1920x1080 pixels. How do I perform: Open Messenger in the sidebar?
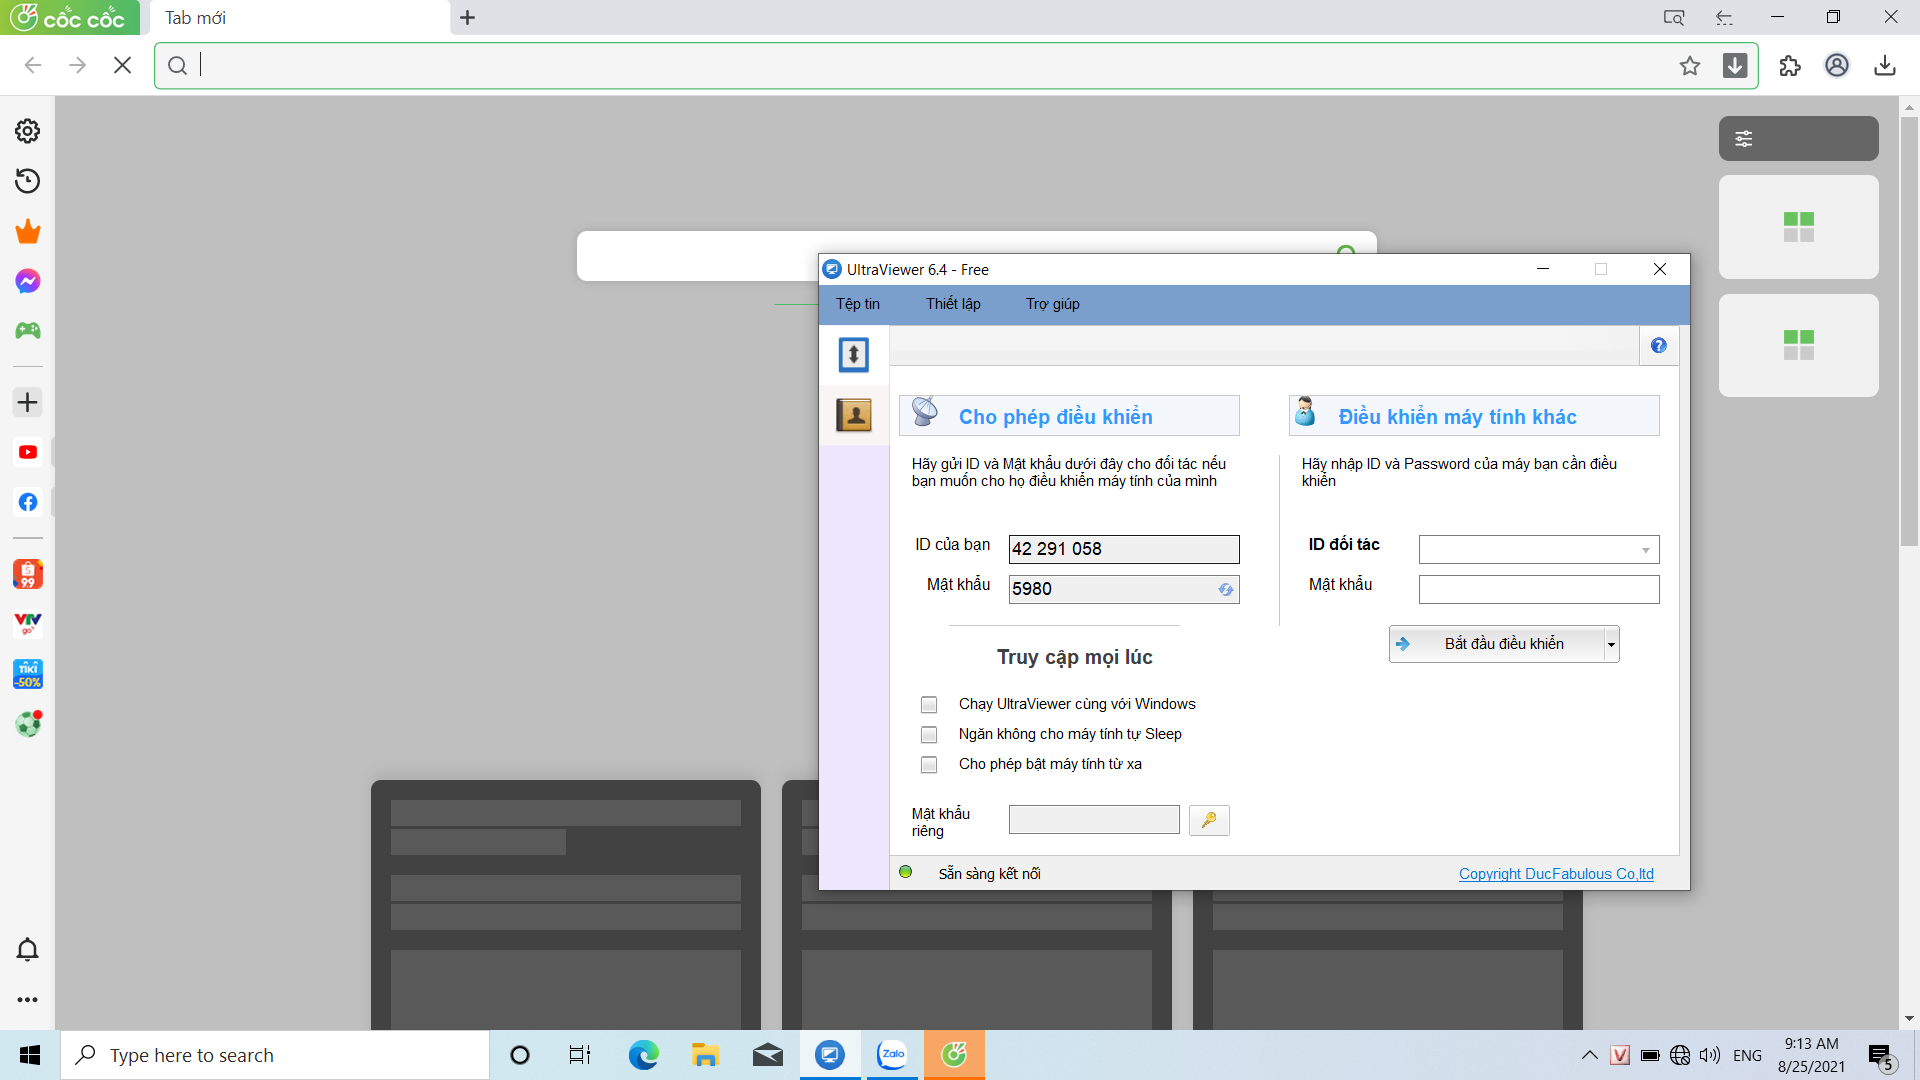click(x=28, y=281)
